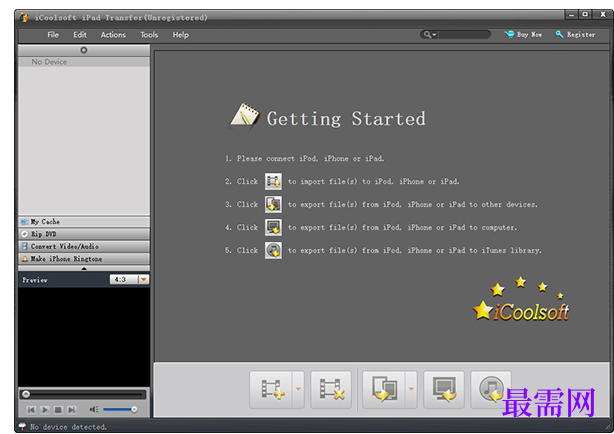The height and width of the screenshot is (434, 614).
Task: Click the black preview video area
Action: [x=83, y=337]
